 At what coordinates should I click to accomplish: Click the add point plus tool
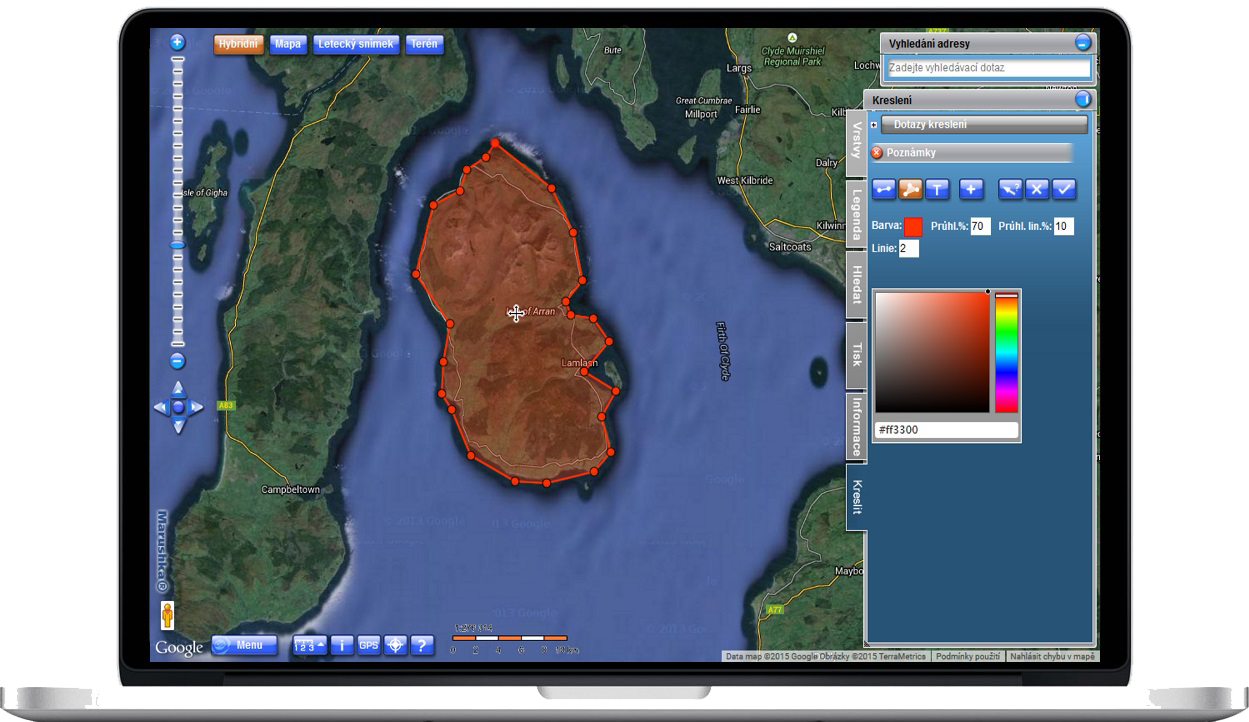pos(971,189)
